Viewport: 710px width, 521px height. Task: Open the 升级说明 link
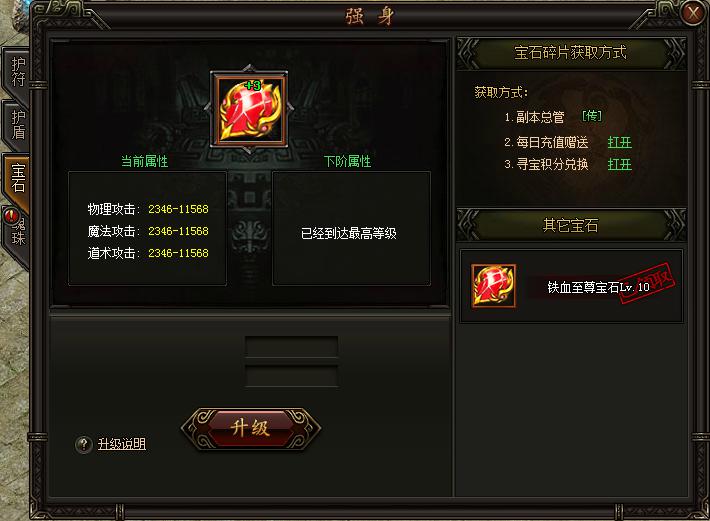point(122,444)
